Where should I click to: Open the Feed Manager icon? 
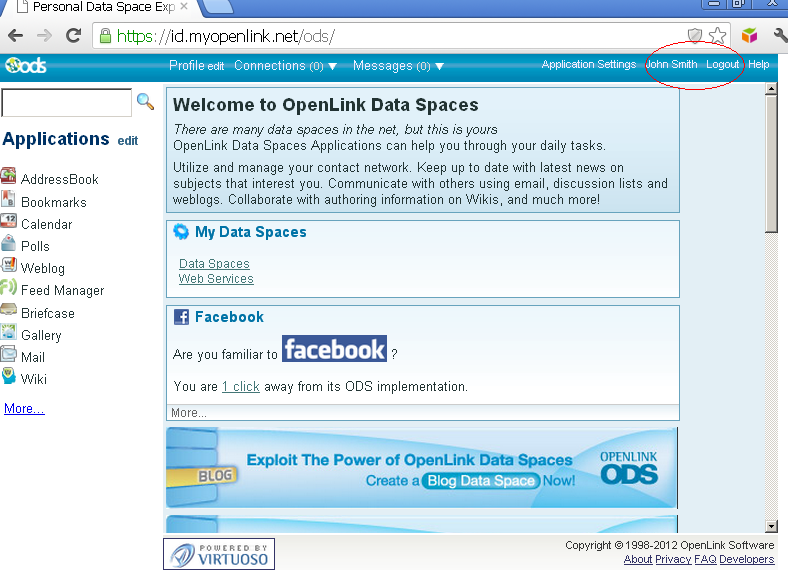[x=9, y=289]
